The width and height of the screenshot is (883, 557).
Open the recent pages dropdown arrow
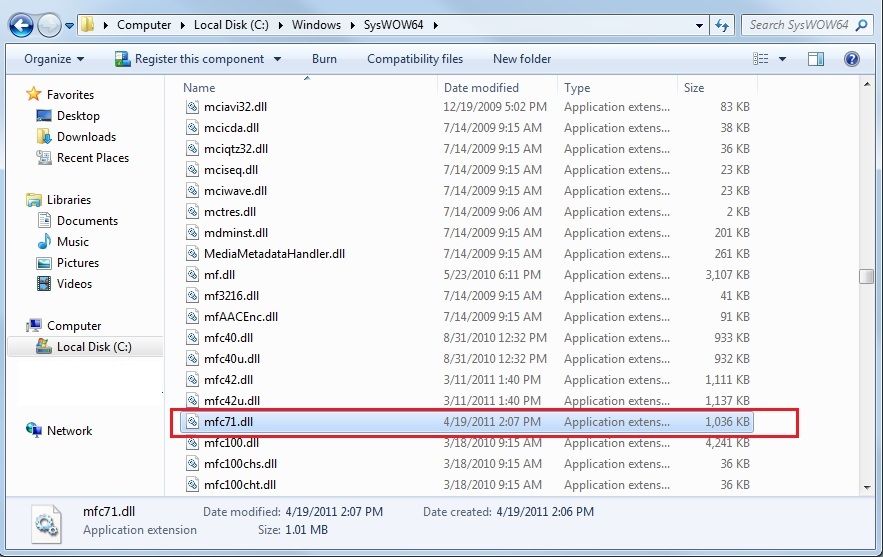[69, 26]
